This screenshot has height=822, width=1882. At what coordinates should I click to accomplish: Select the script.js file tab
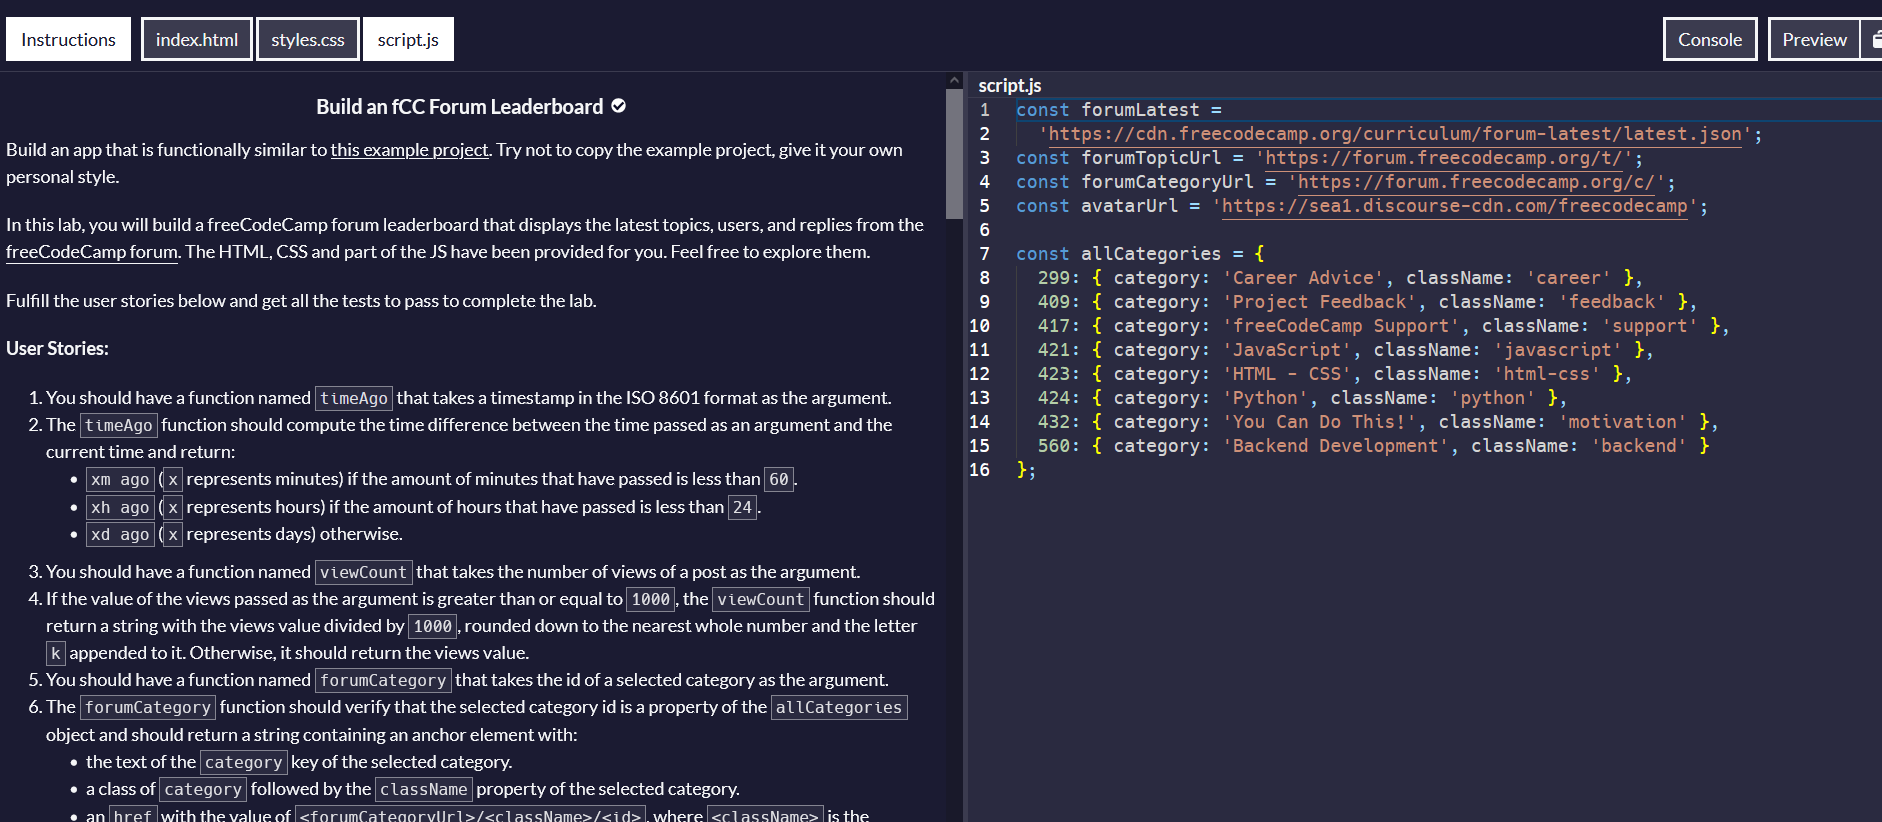click(x=408, y=39)
